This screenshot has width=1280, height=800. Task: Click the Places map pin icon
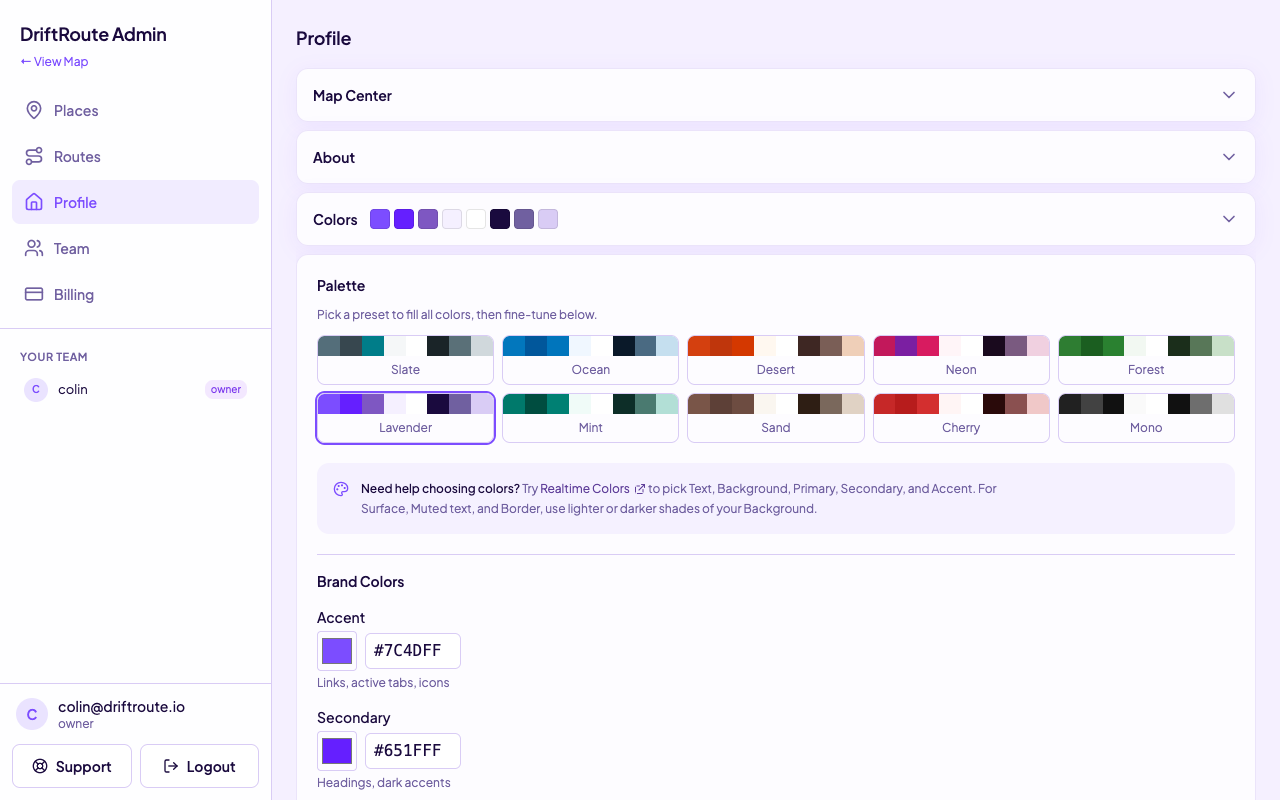(x=34, y=110)
